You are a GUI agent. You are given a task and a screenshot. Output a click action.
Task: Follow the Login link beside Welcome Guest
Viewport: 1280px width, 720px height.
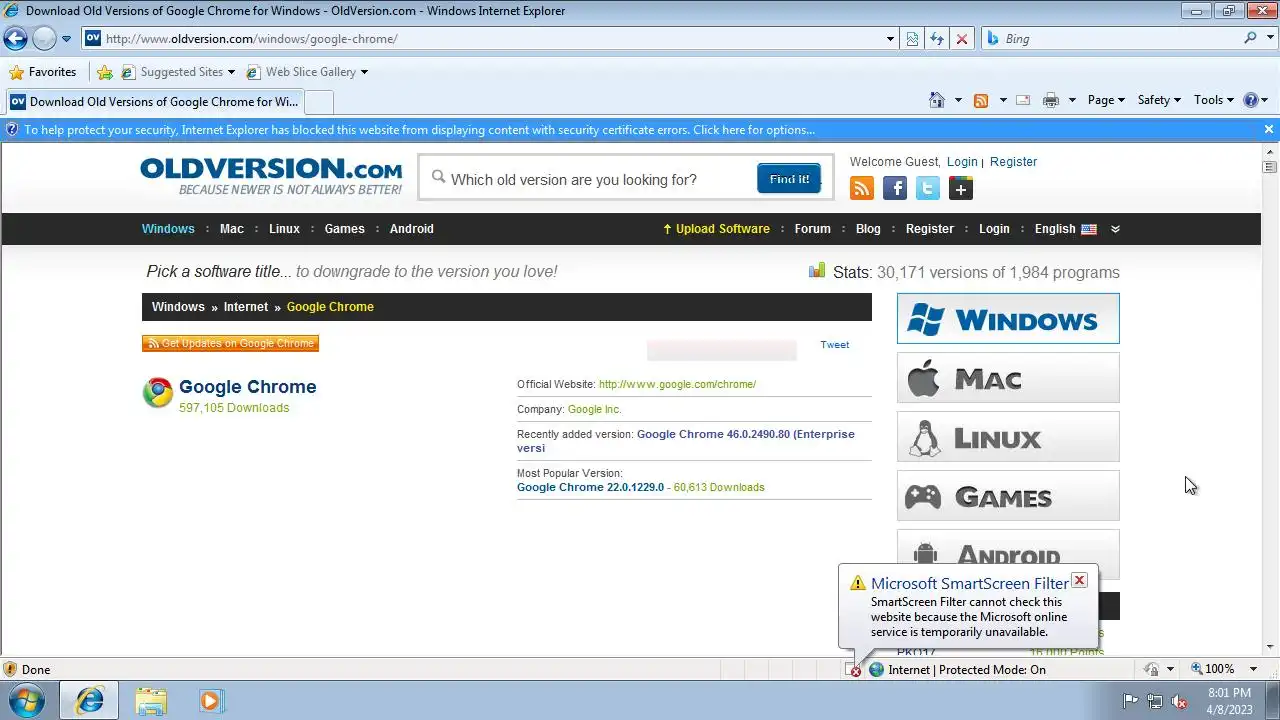tap(962, 162)
